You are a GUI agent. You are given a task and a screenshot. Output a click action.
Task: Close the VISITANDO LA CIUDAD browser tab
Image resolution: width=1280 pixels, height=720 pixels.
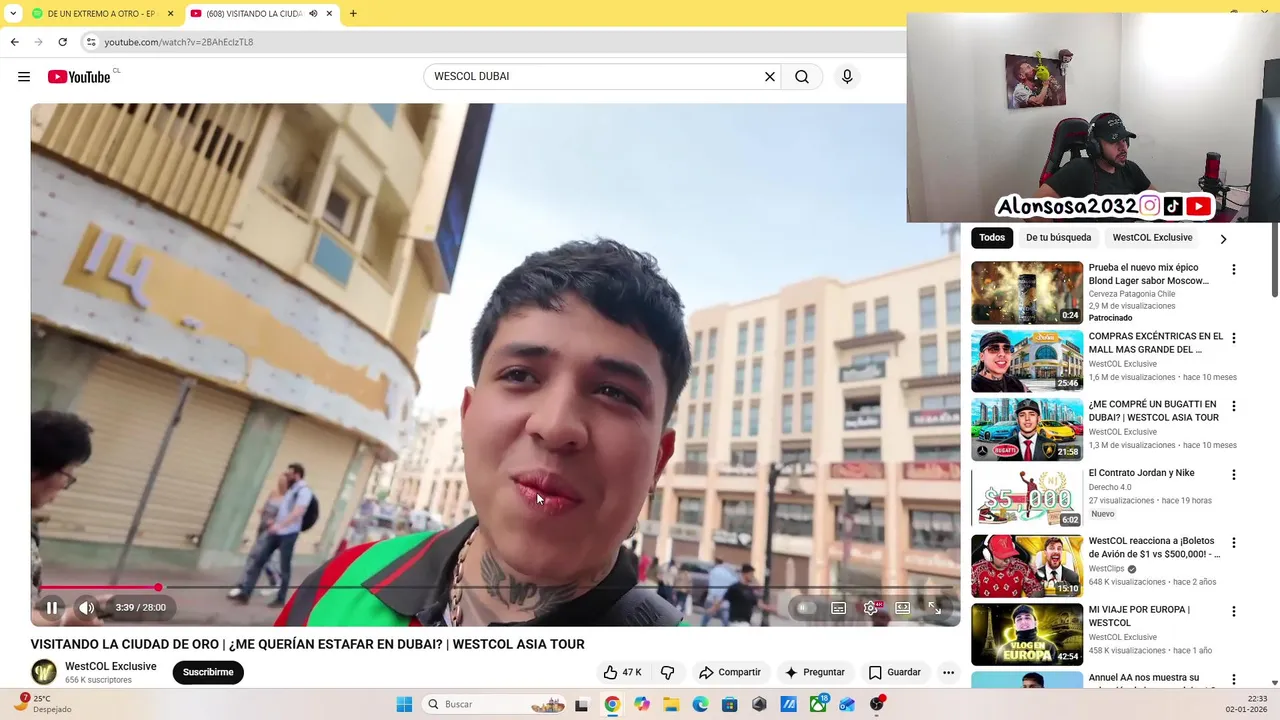click(329, 14)
